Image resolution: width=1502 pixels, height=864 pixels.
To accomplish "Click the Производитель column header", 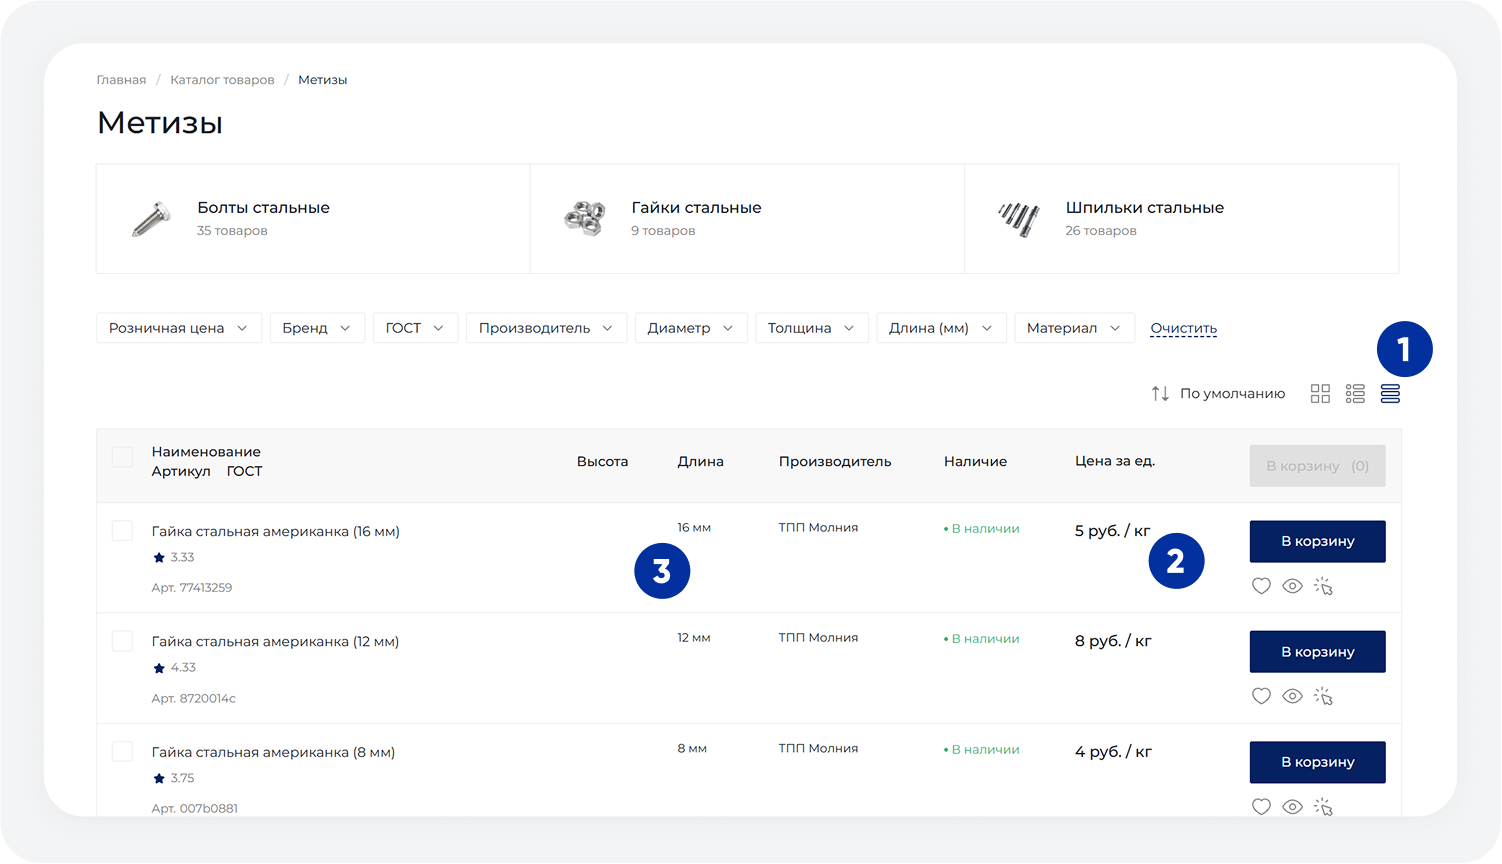I will pyautogui.click(x=835, y=461).
